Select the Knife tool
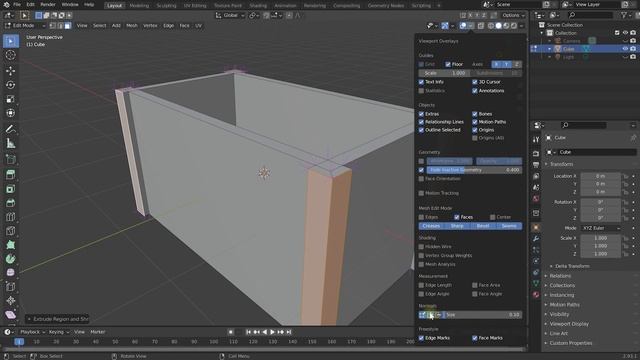 [x=11, y=231]
